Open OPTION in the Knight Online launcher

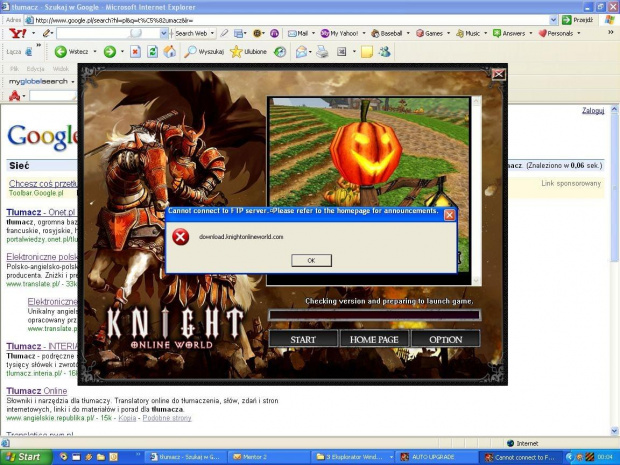click(x=446, y=339)
